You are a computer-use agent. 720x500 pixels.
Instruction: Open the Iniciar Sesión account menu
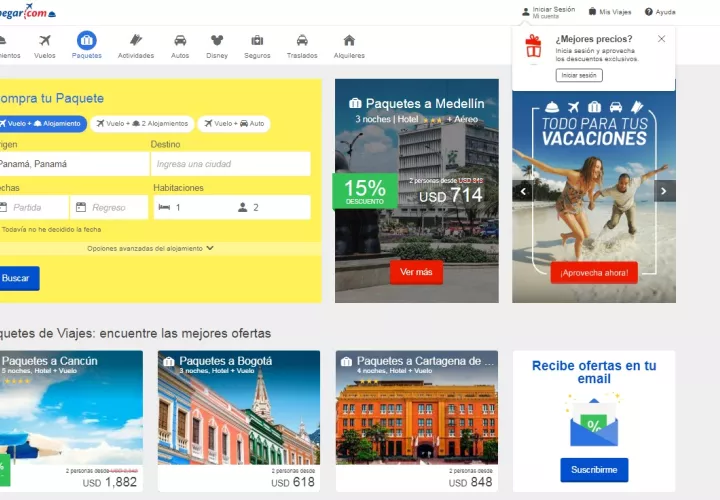click(x=548, y=12)
